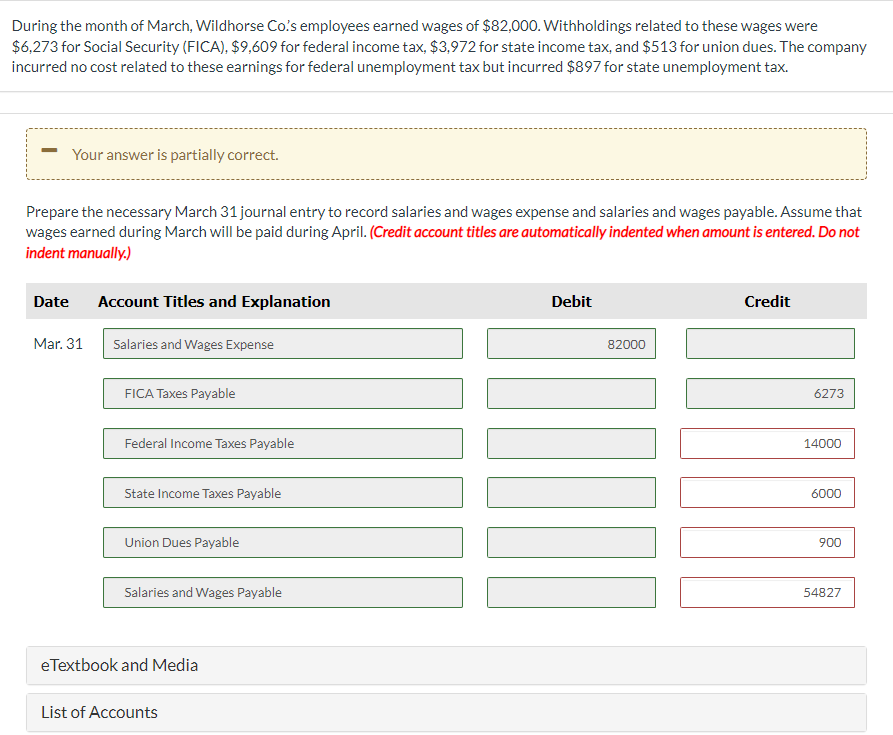The height and width of the screenshot is (735, 893).
Task: Select the debit field beside Union Dues Payable
Action: [570, 542]
